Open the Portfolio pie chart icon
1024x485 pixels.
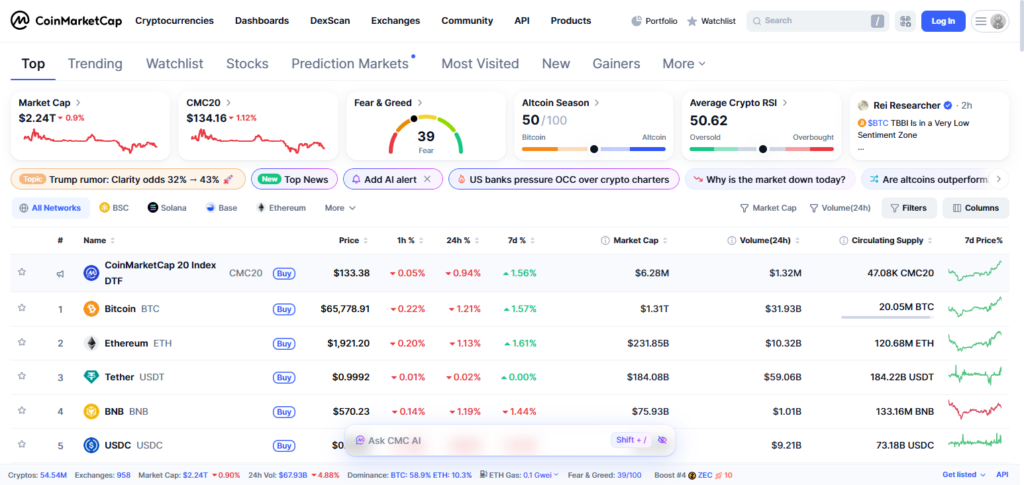637,21
